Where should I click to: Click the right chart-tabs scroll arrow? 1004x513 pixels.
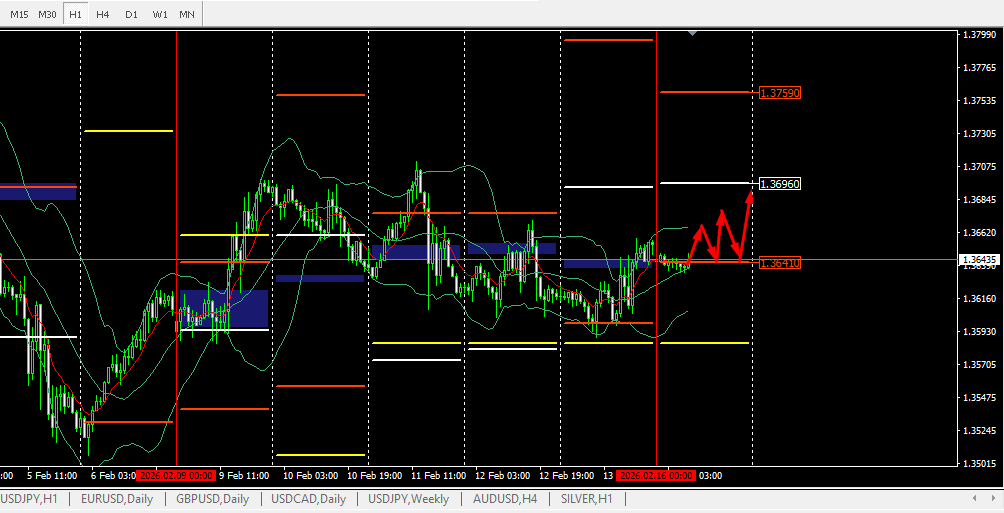(994, 498)
